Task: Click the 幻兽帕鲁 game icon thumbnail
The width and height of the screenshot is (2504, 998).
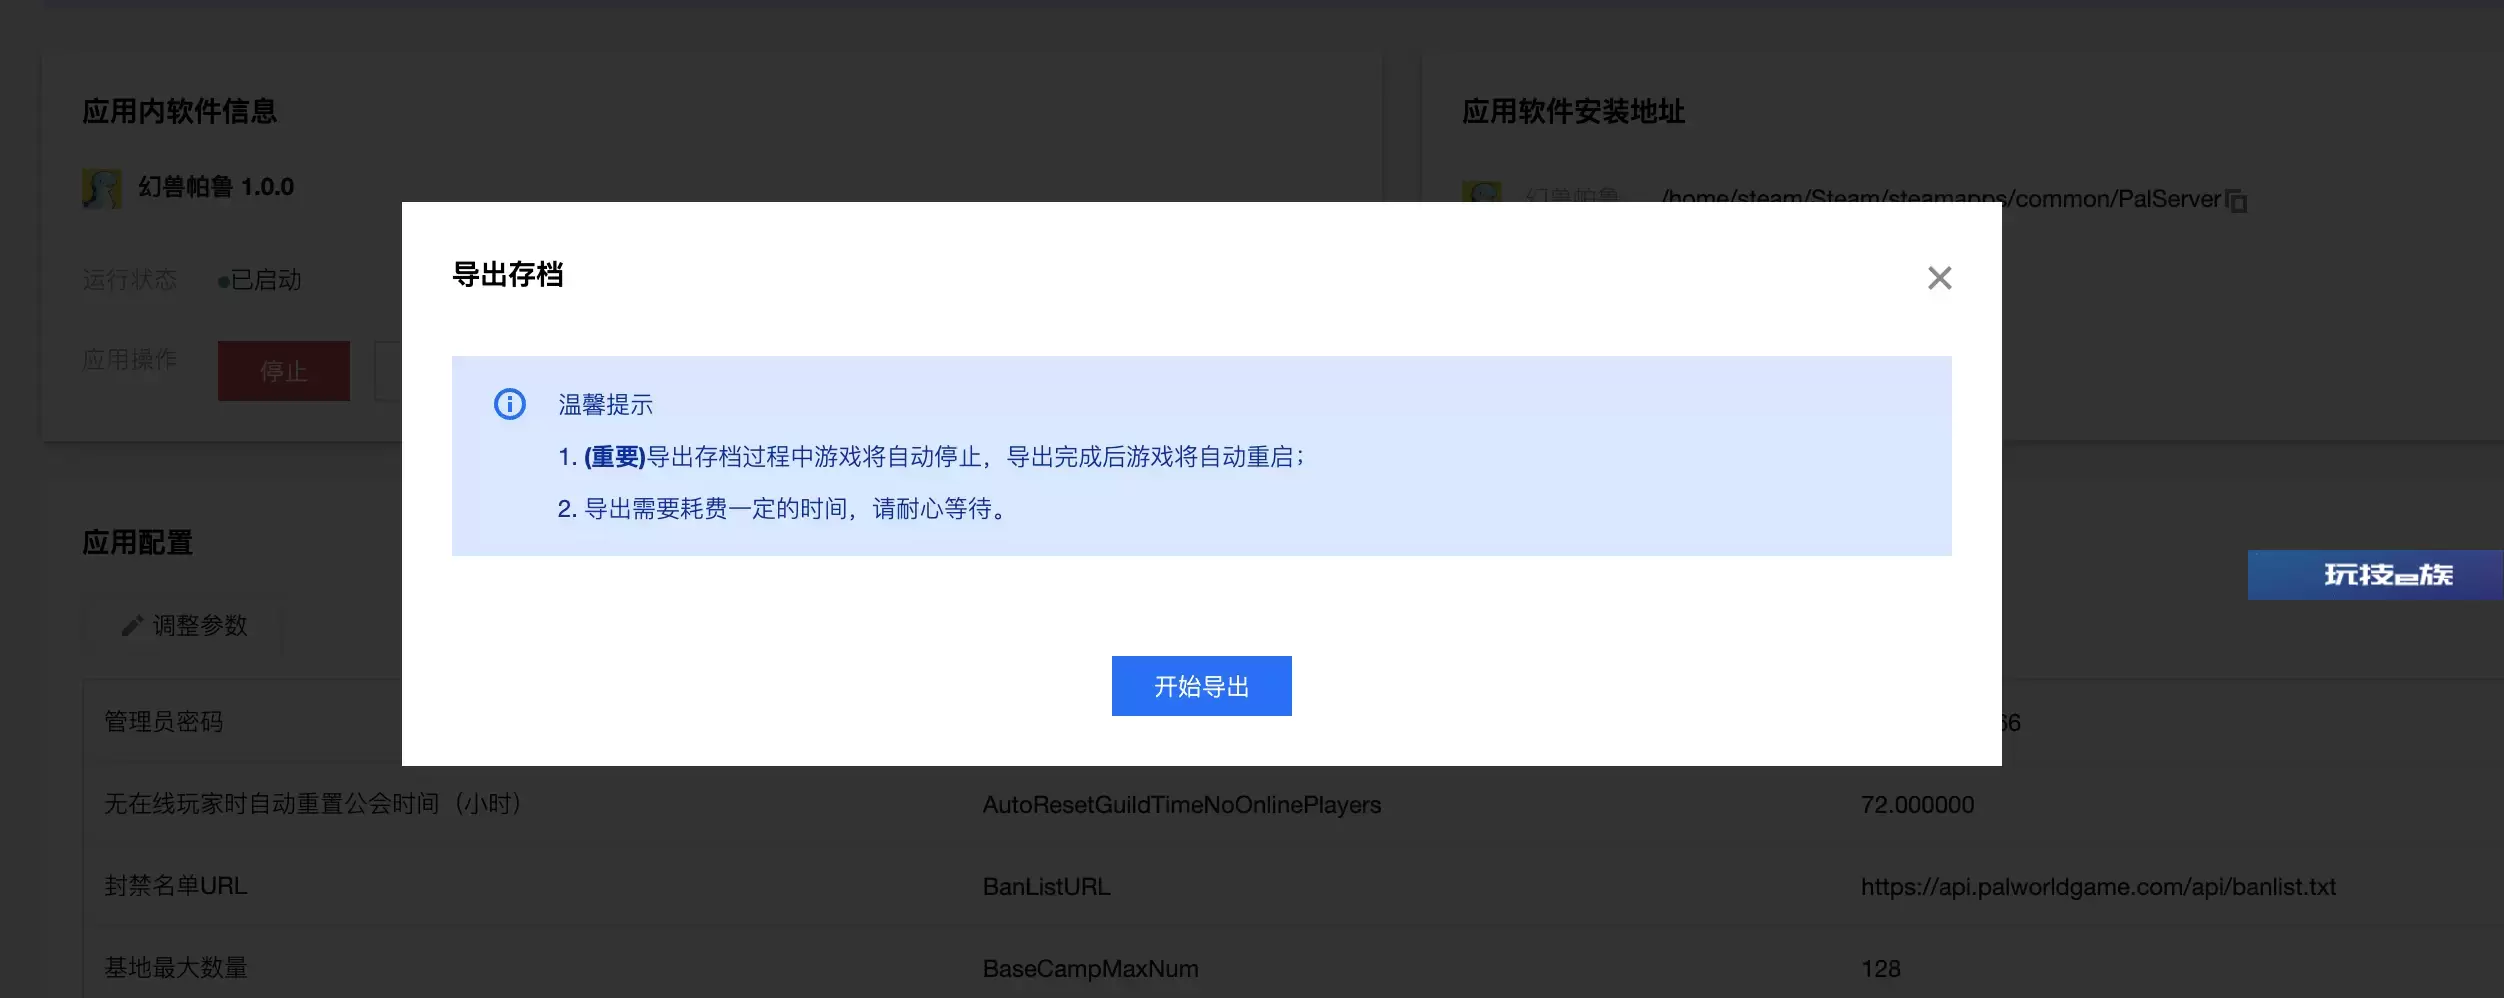Action: pos(102,188)
